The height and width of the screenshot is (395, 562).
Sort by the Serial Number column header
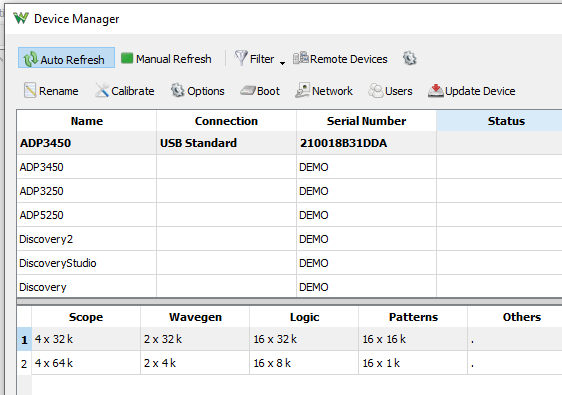(x=366, y=121)
